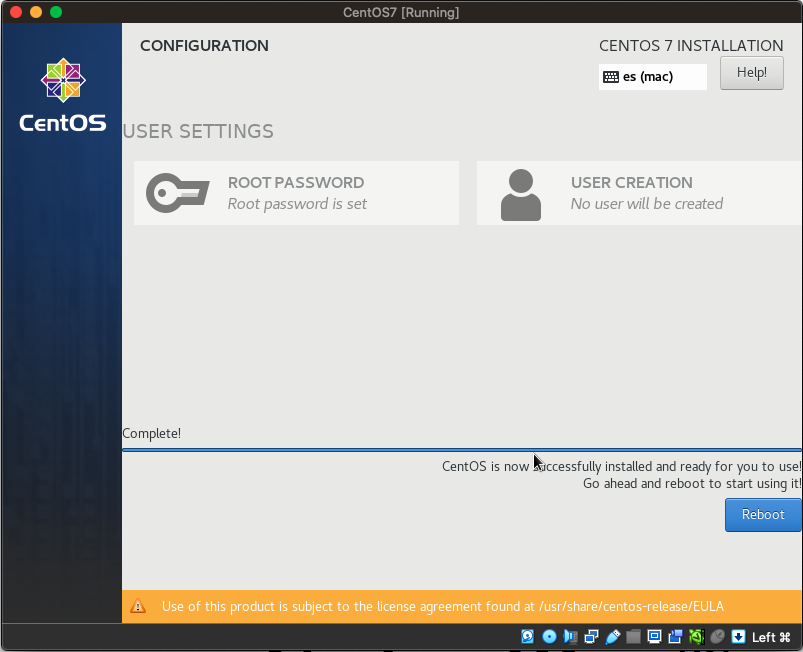Click the key icon for root password
The image size is (803, 652).
tap(177, 193)
